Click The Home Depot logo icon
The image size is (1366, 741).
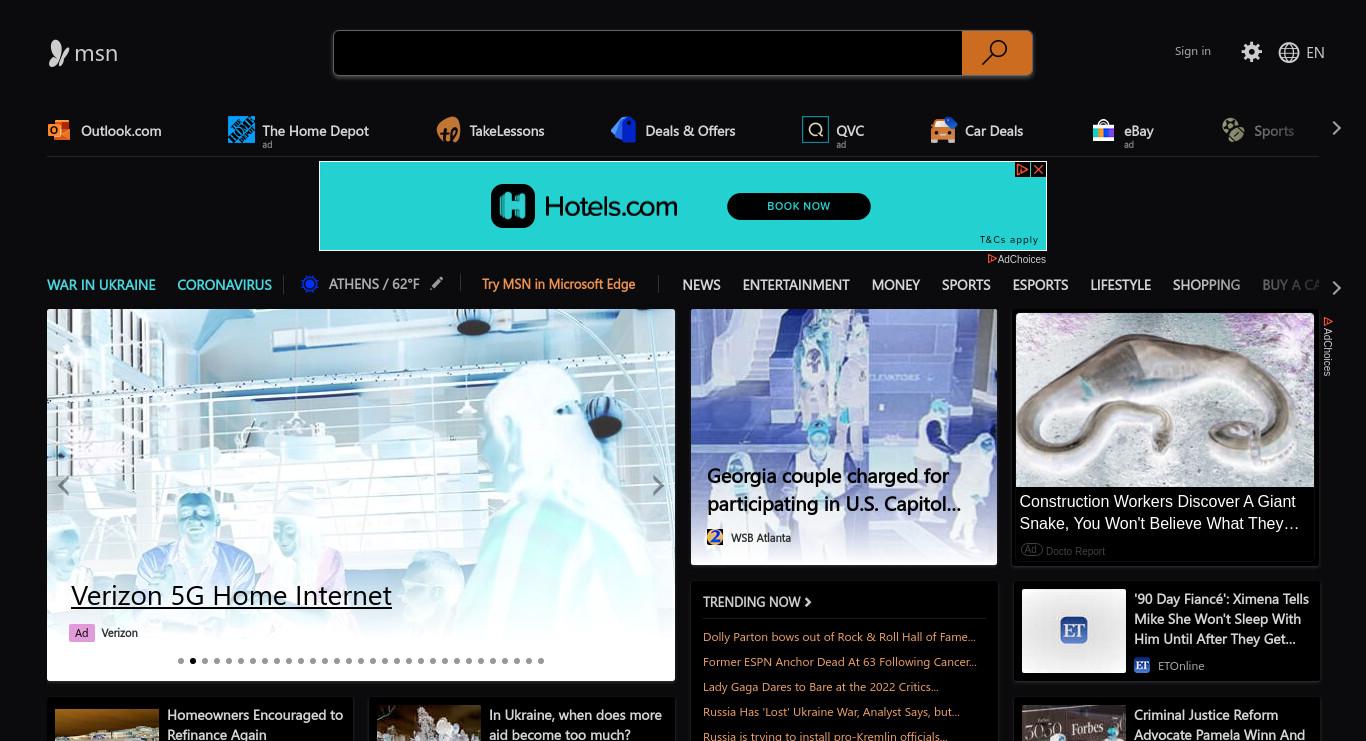click(x=241, y=130)
